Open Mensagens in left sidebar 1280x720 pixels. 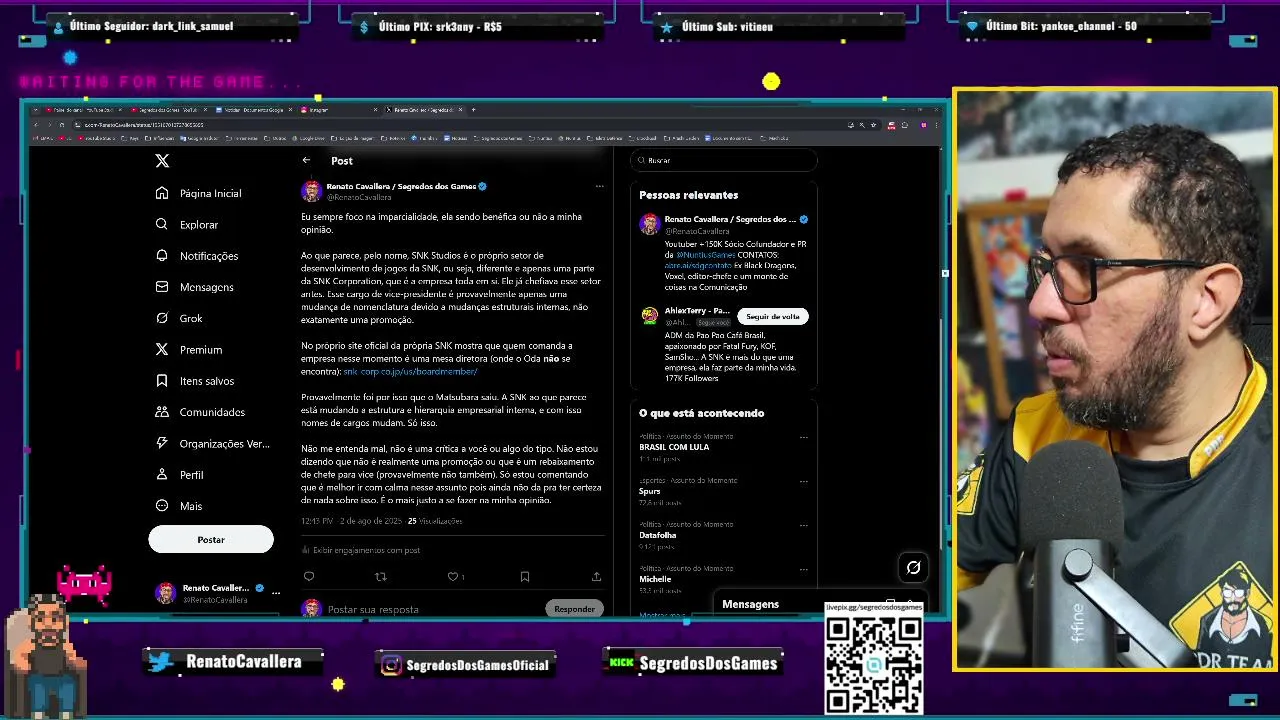[x=194, y=287]
